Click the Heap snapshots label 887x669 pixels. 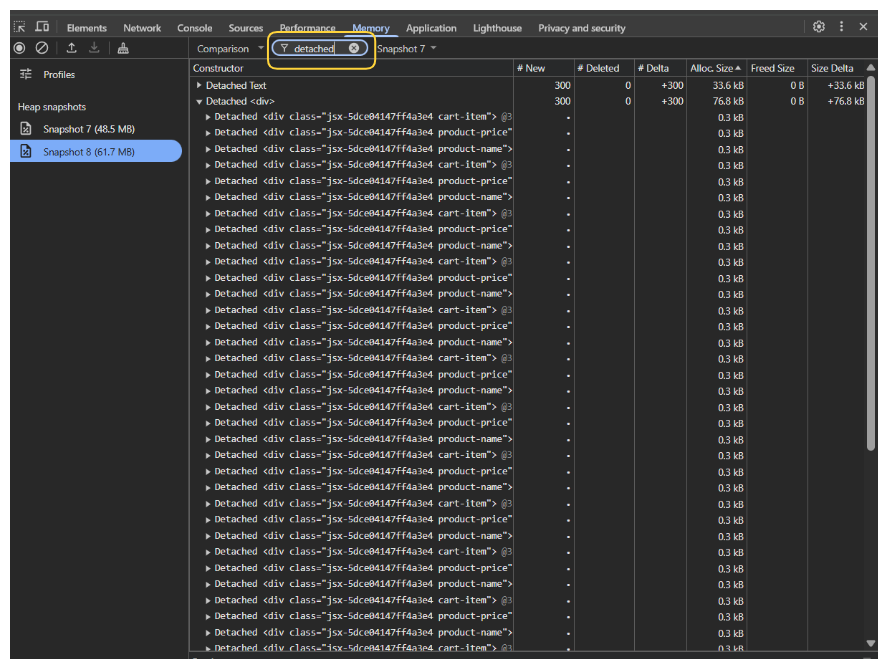pyautogui.click(x=51, y=106)
